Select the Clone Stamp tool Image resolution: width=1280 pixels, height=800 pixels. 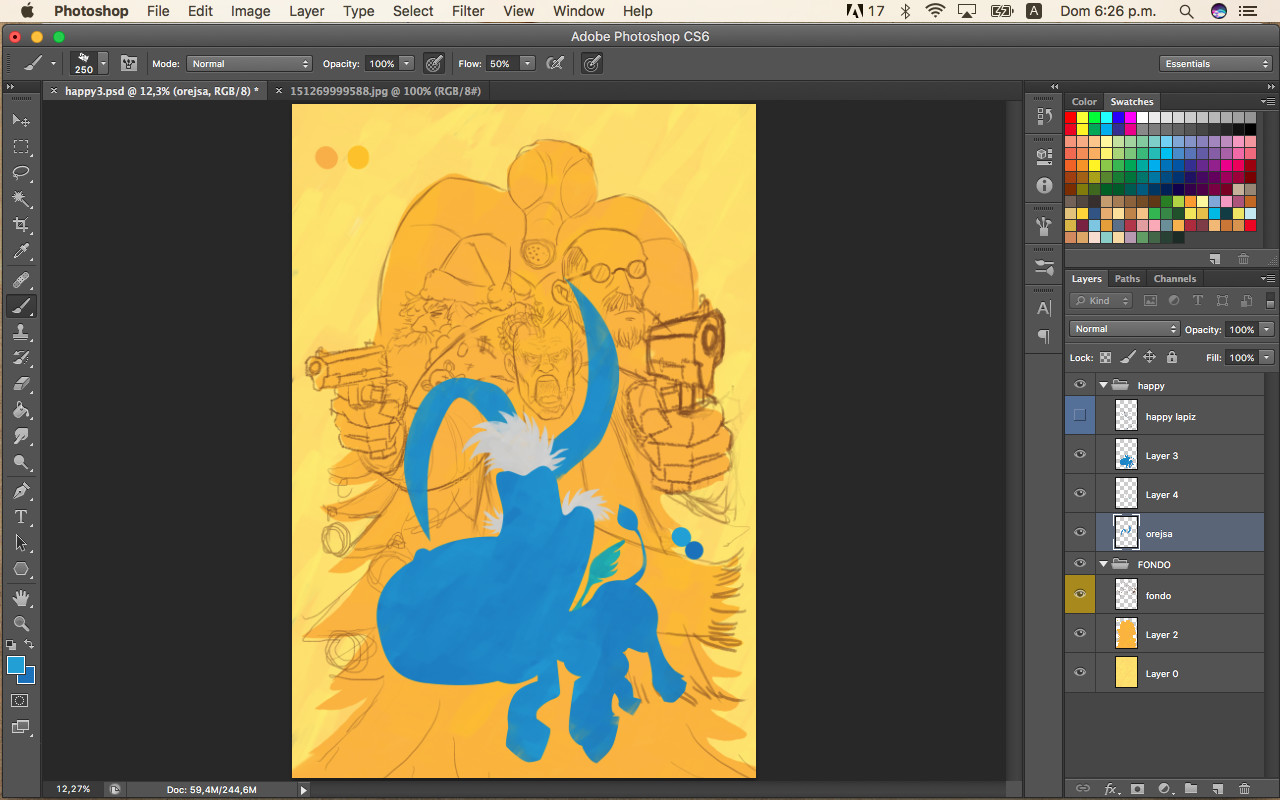pyautogui.click(x=21, y=332)
